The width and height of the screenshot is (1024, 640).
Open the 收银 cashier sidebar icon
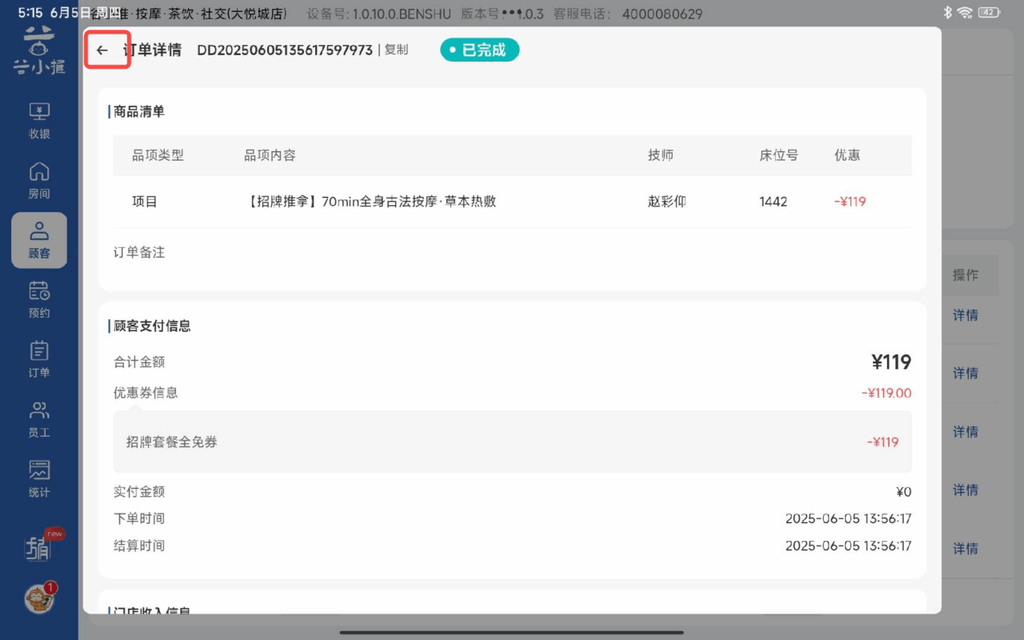(x=39, y=121)
